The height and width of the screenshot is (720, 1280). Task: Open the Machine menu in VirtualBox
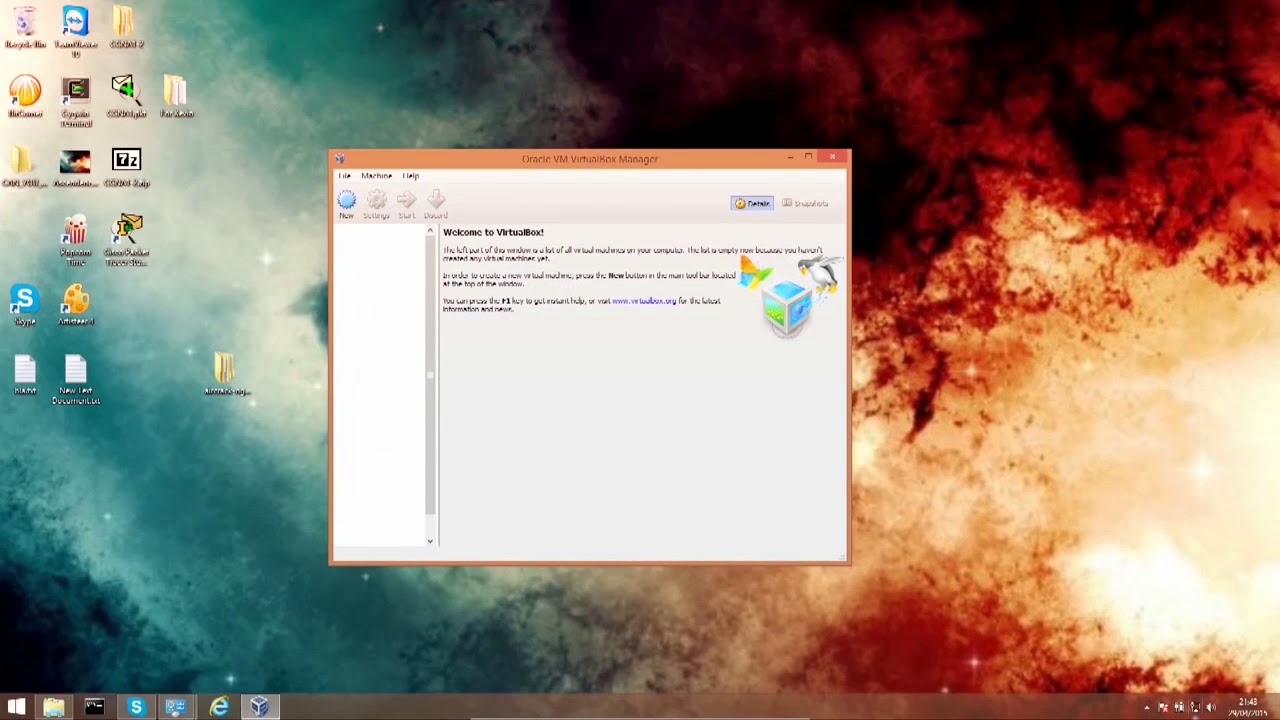tap(376, 176)
